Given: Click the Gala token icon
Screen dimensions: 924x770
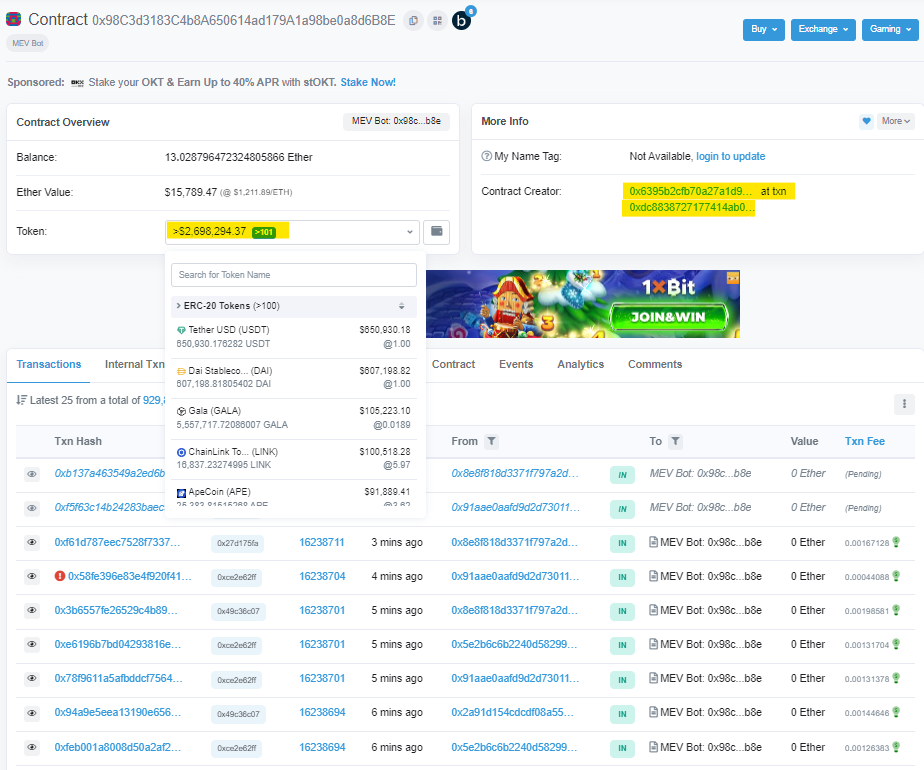Looking at the screenshot, I should [182, 411].
